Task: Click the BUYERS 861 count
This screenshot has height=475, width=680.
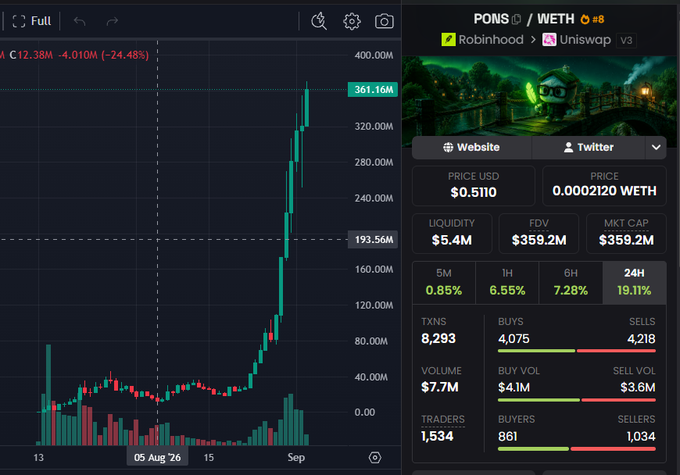Action: (507, 436)
